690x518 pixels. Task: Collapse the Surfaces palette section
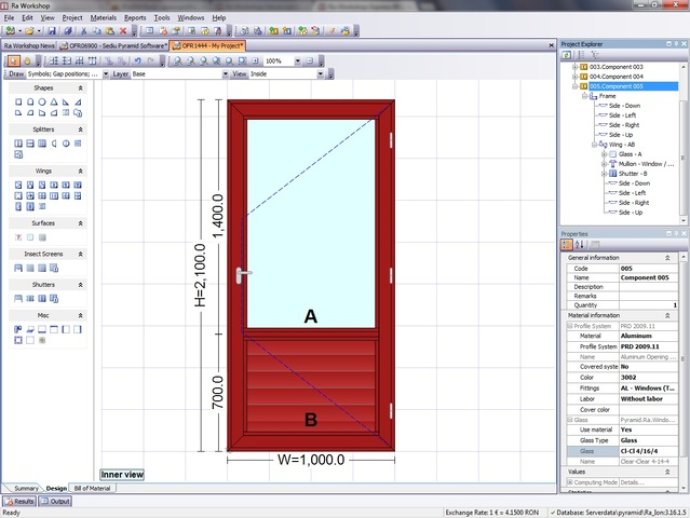tap(81, 224)
